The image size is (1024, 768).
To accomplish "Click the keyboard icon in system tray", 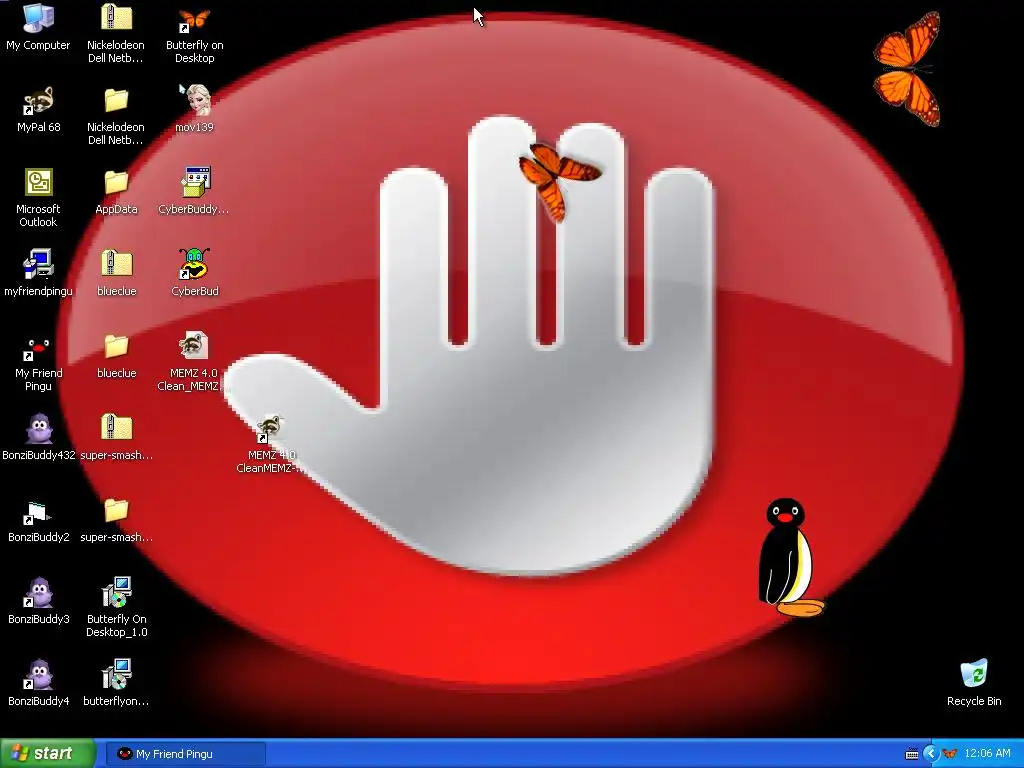I will pos(912,754).
